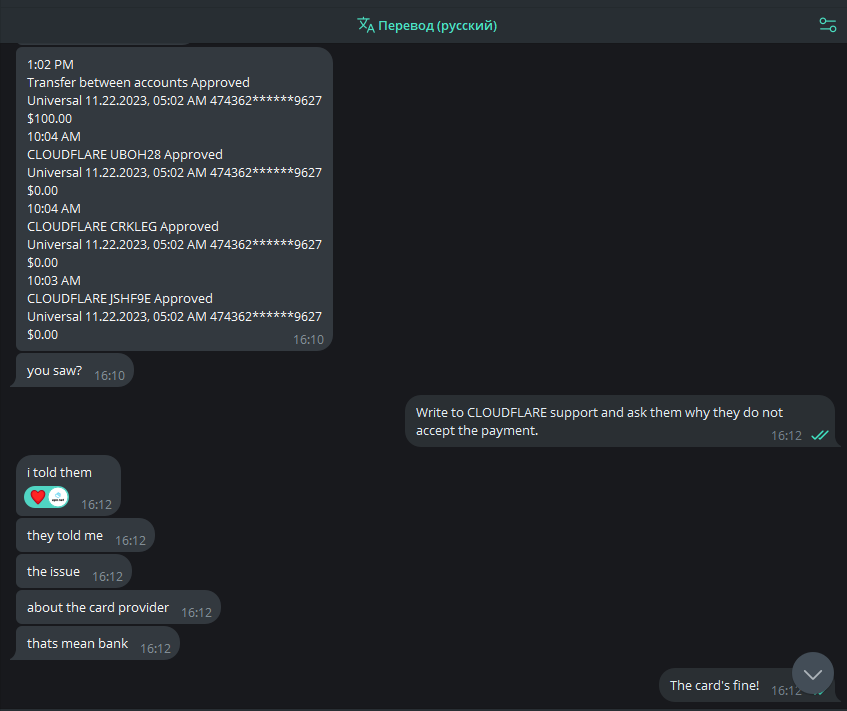Viewport: 847px width, 711px height.
Task: Click the 'CLOUDFLARE JSHF9E Approved' line
Action: 120,299
